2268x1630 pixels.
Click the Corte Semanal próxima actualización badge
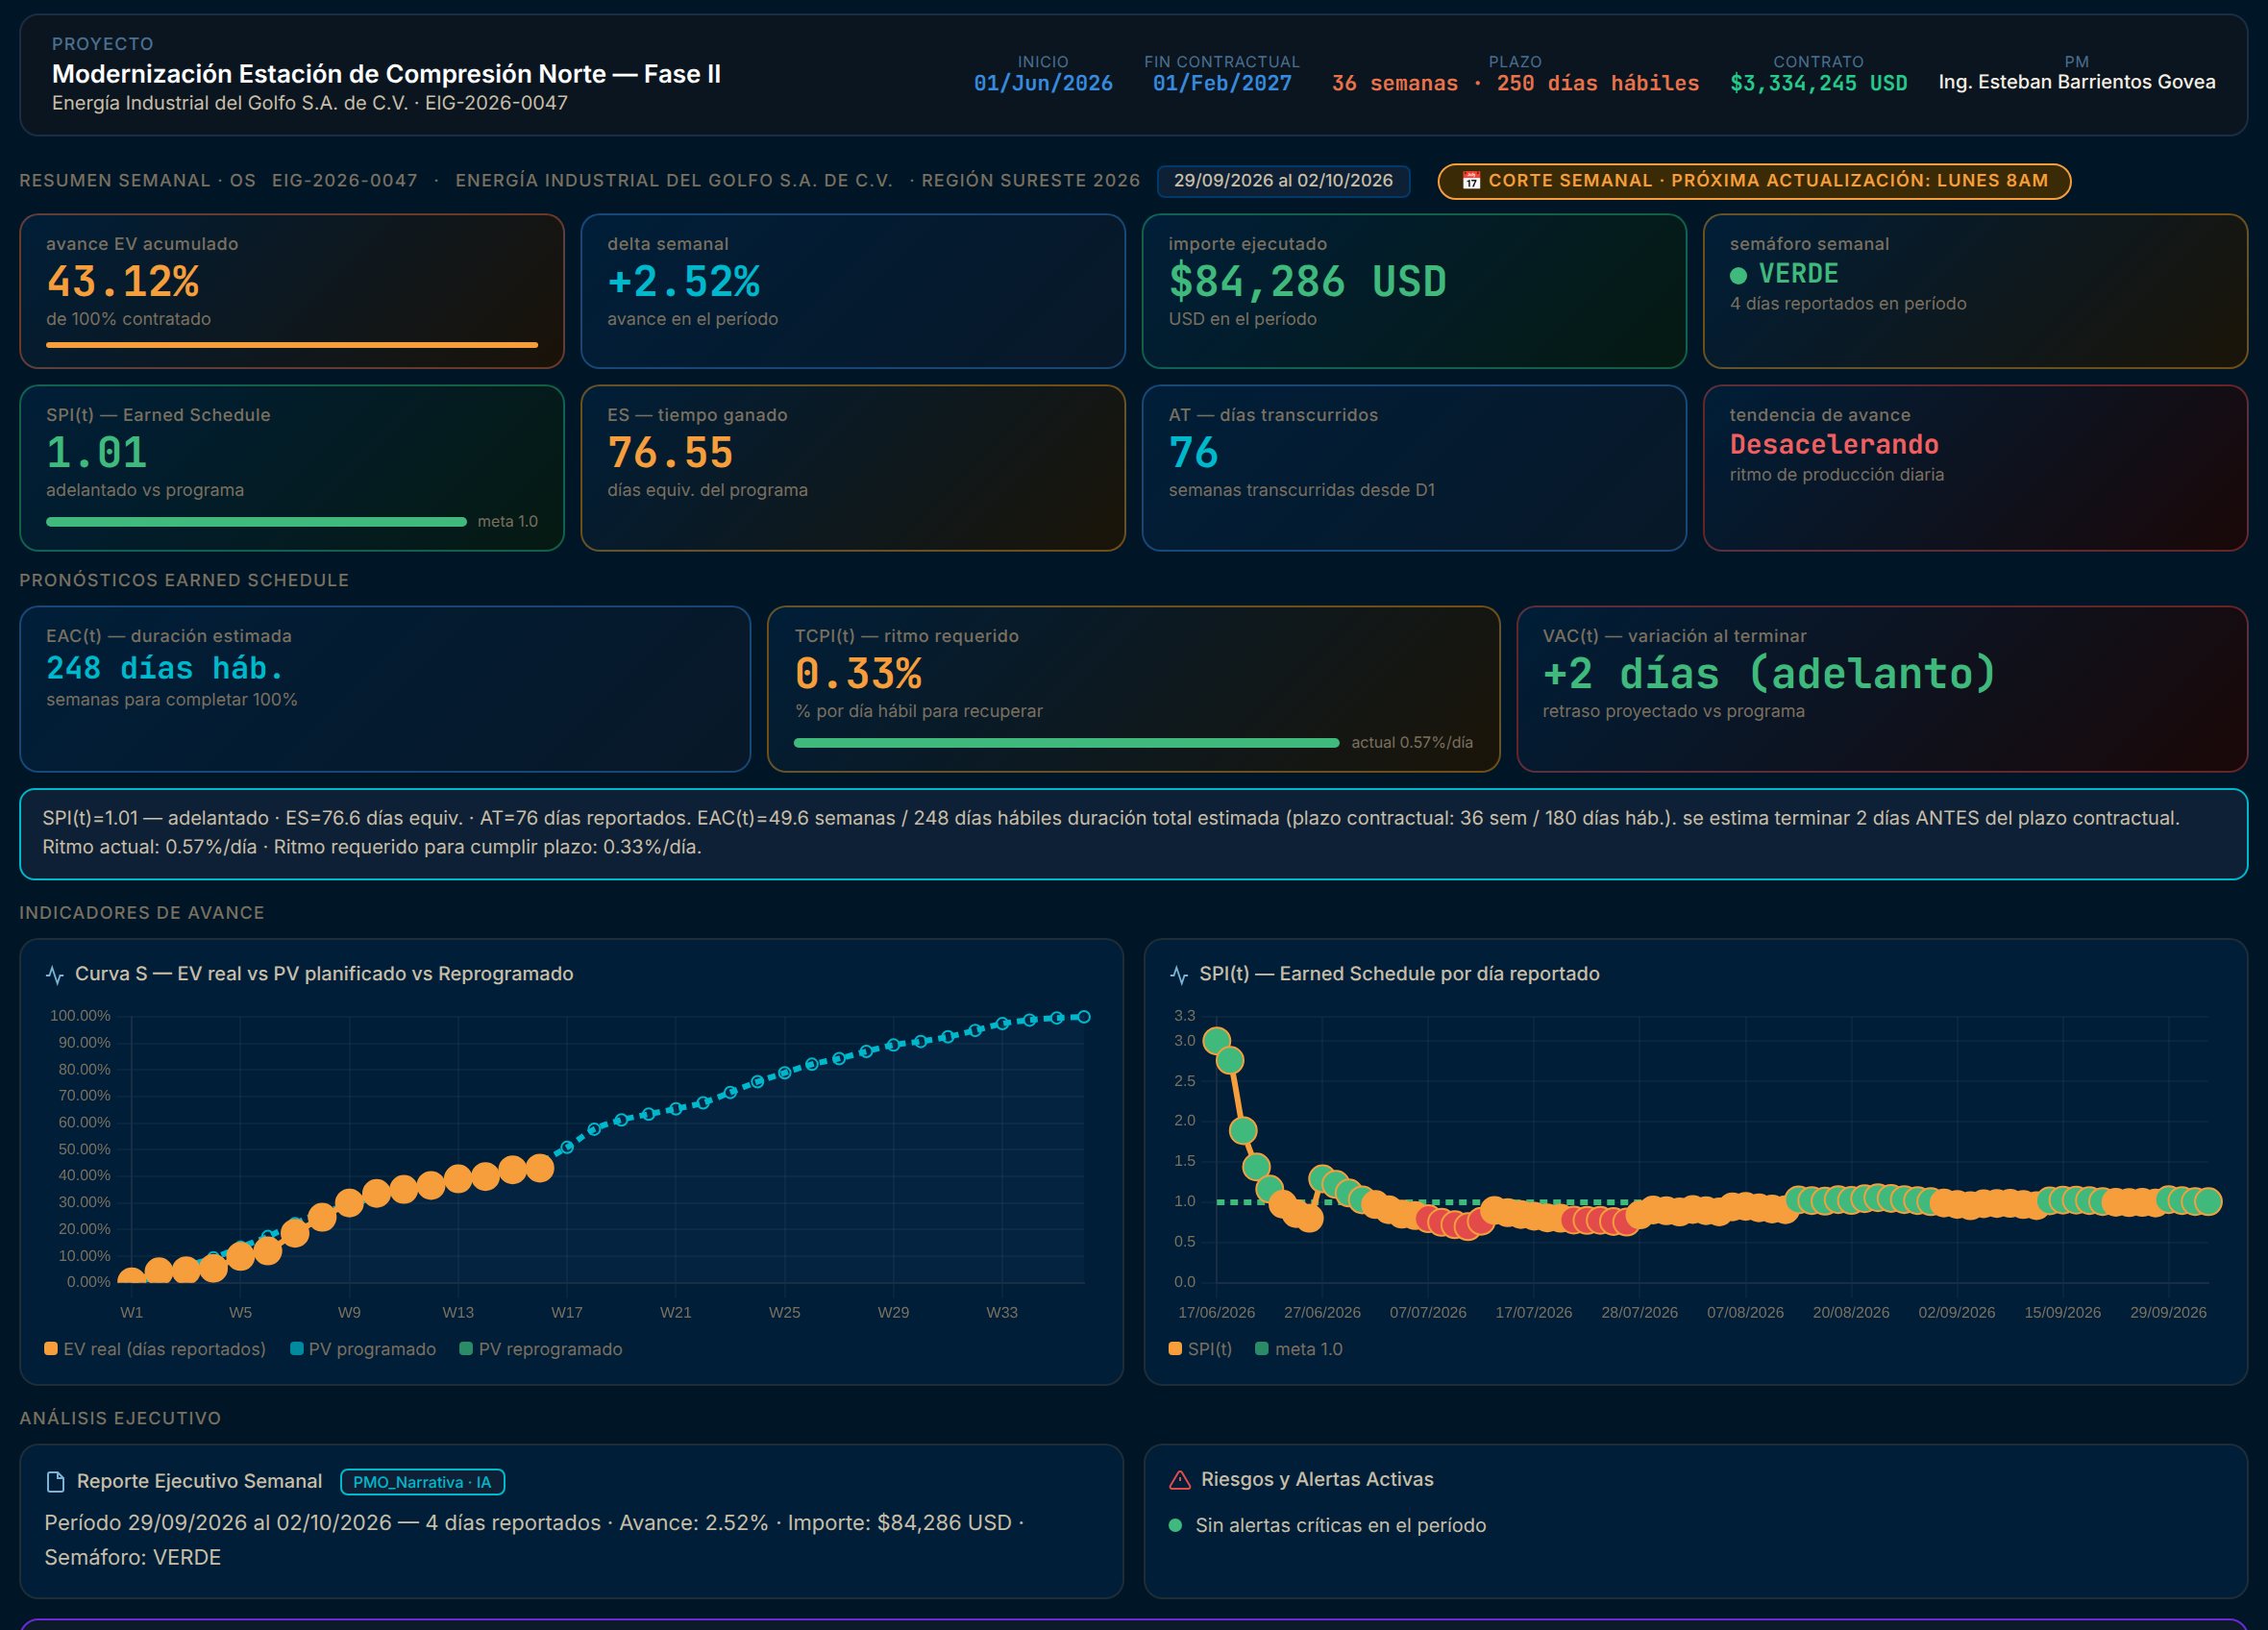[1754, 181]
